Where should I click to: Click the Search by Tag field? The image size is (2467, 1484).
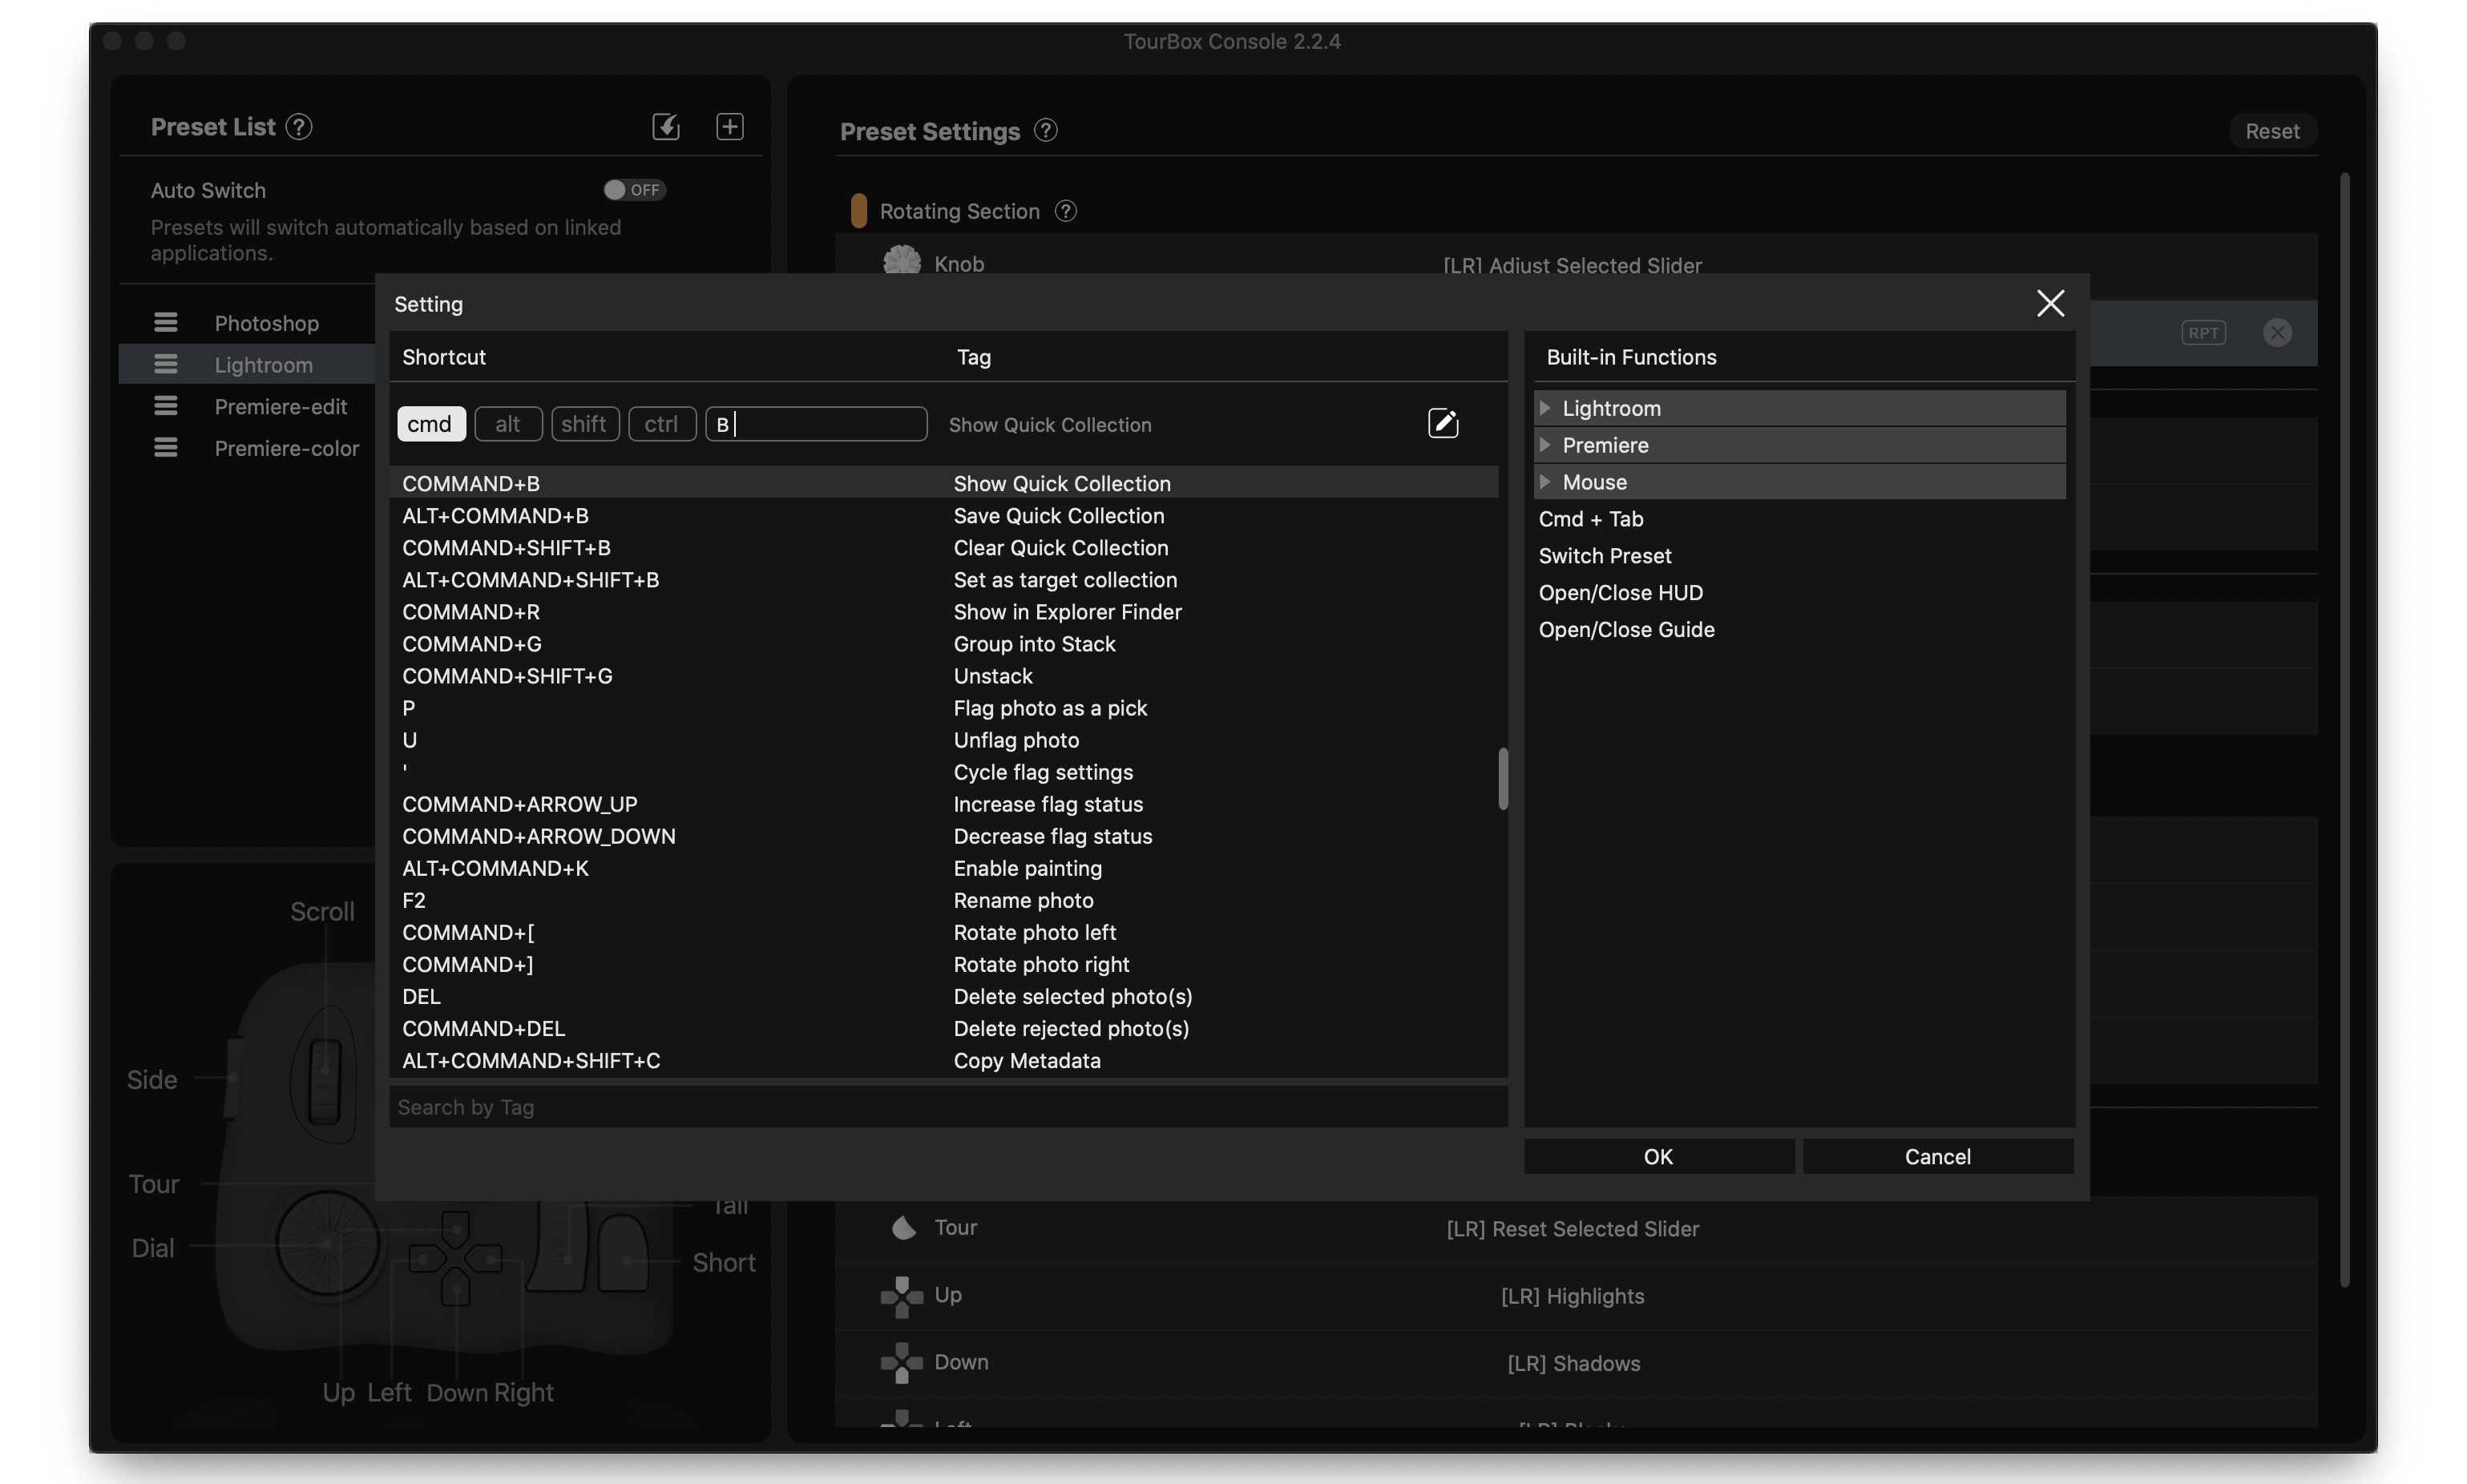(x=947, y=1108)
